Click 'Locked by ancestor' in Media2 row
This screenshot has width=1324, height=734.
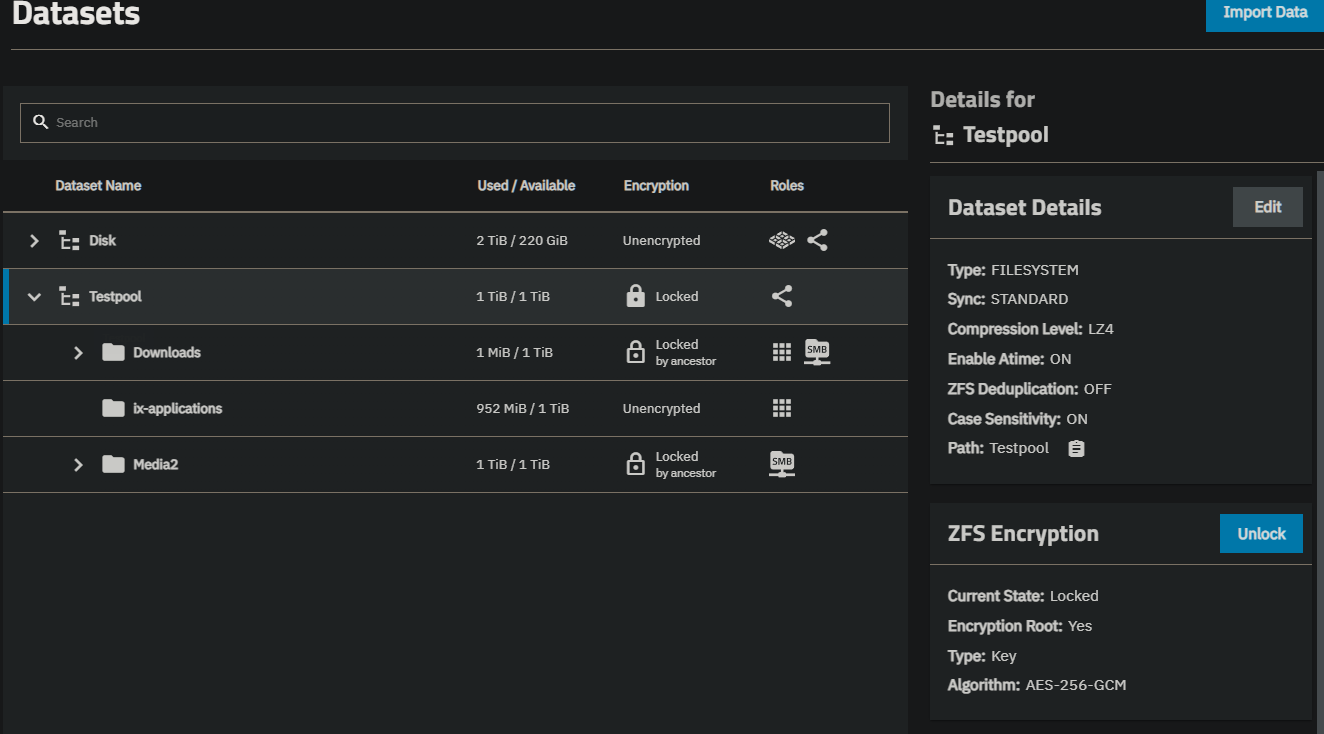[x=686, y=464]
